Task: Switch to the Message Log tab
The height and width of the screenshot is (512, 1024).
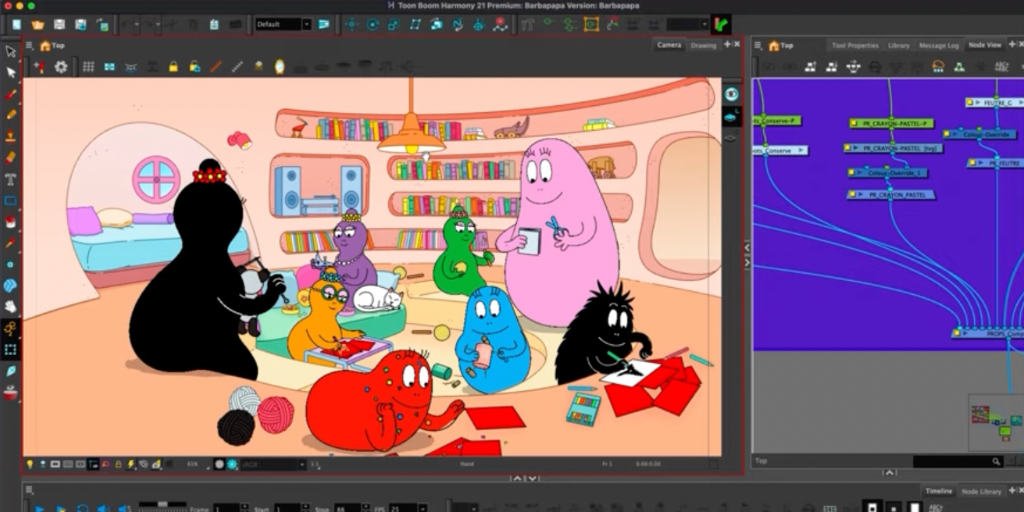Action: coord(939,46)
